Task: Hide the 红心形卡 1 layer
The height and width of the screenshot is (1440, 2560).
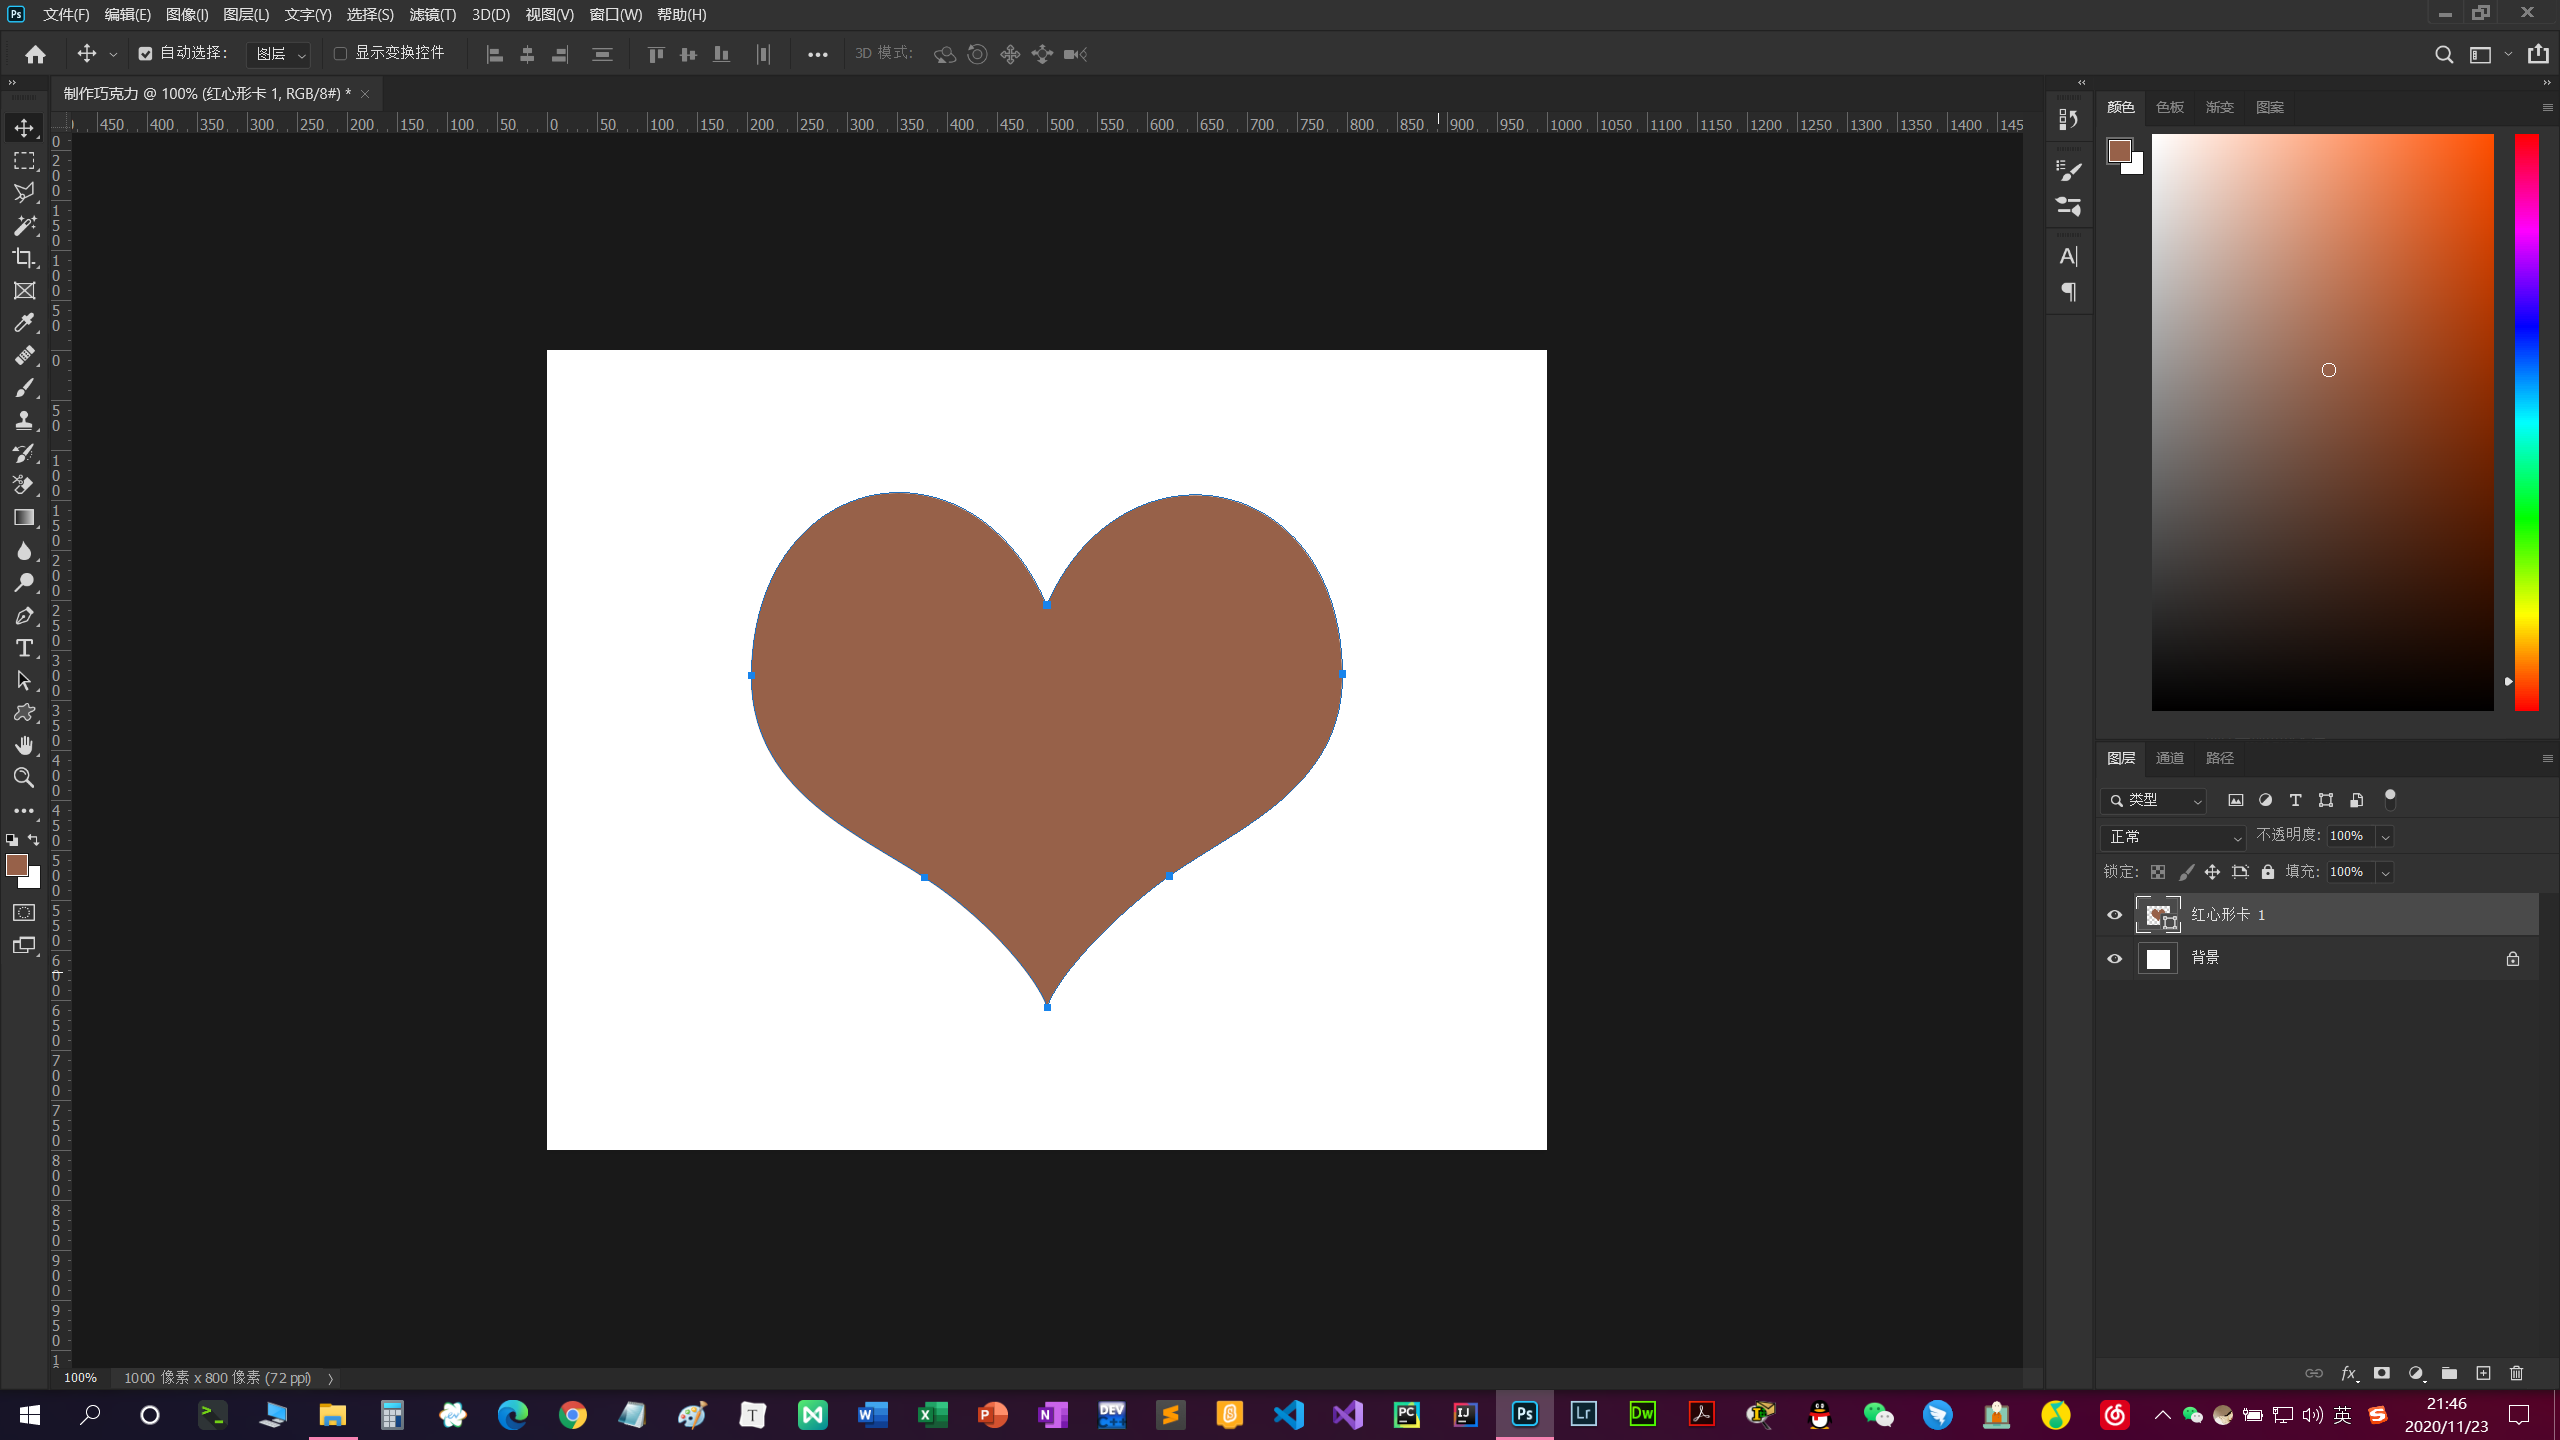Action: [x=2115, y=915]
